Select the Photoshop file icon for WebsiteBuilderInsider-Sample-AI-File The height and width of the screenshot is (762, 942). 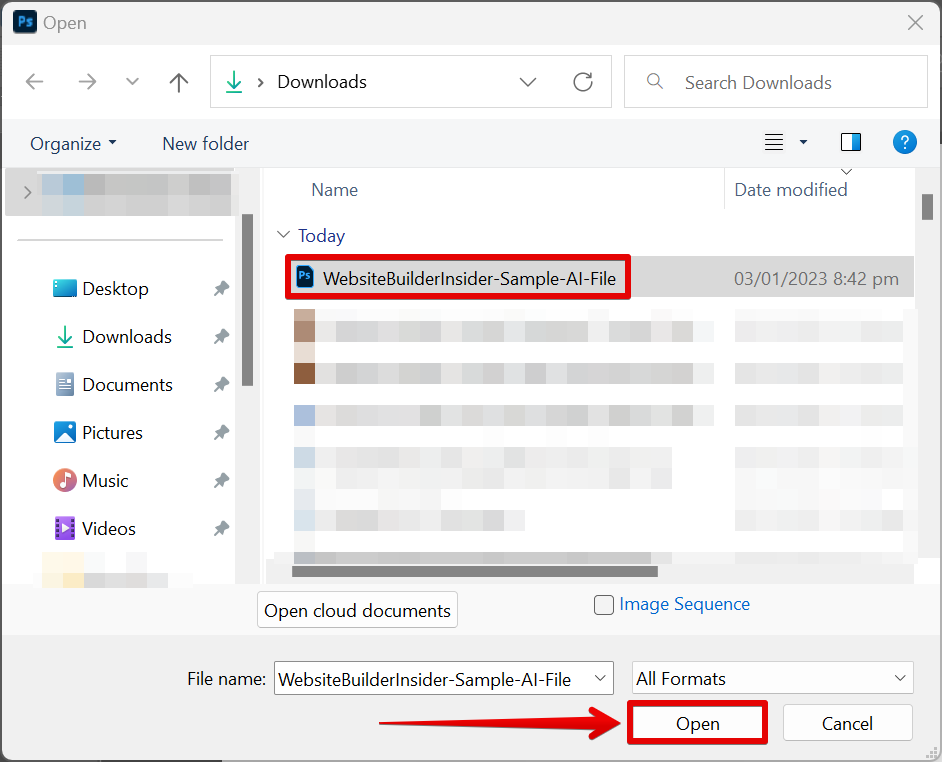306,277
